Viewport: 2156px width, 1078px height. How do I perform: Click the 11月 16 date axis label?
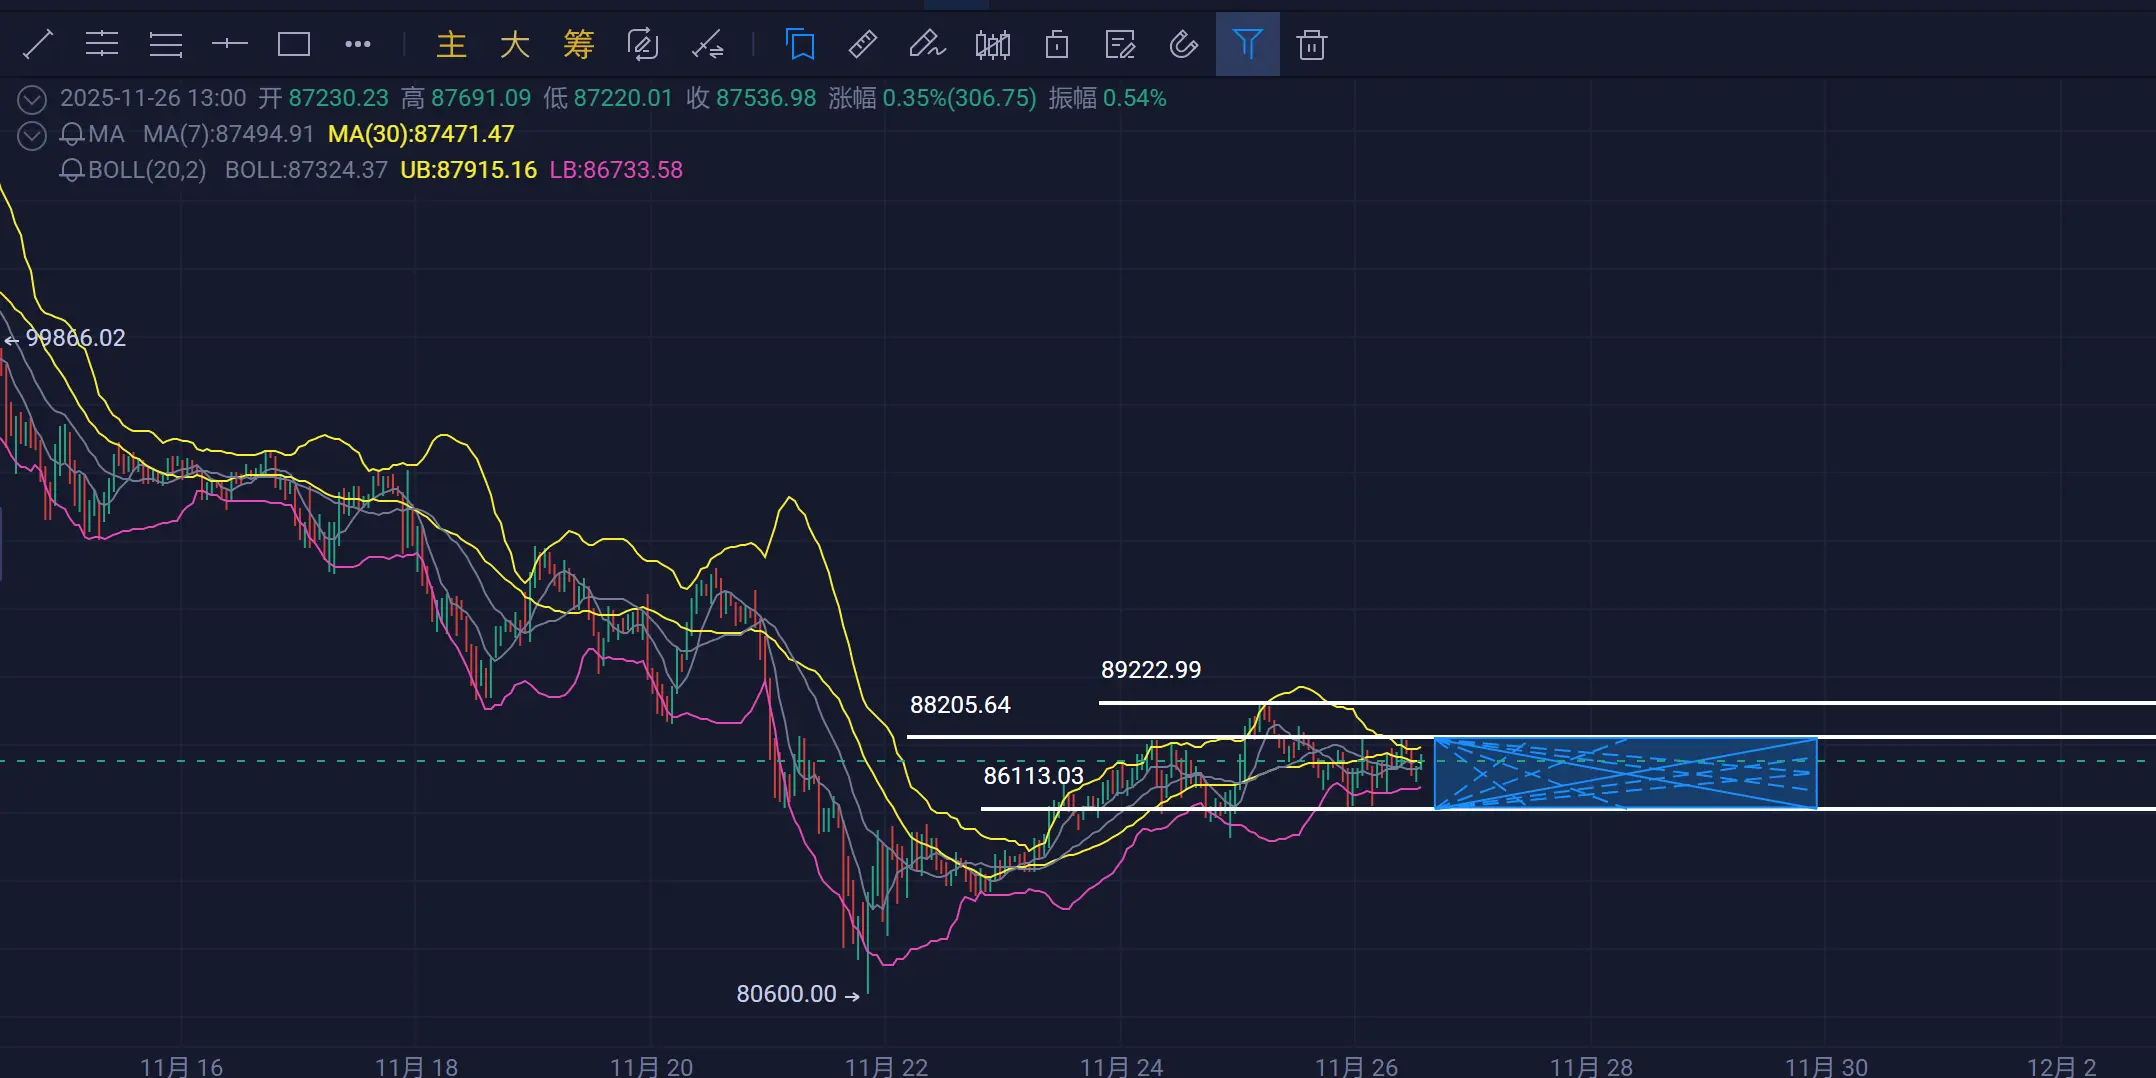(181, 1067)
